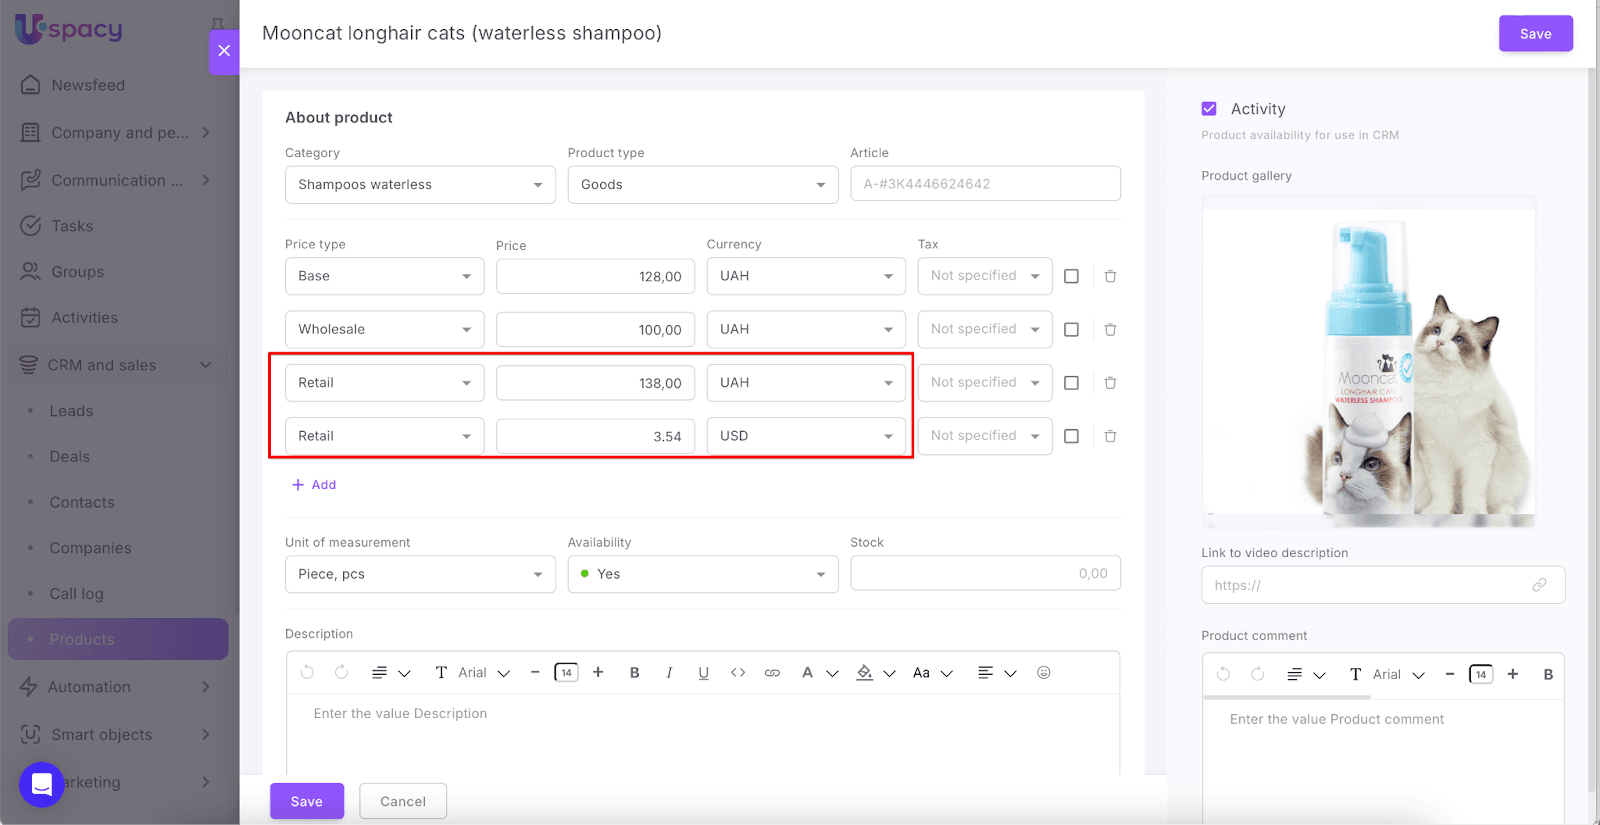Click the italic icon in Description toolbar

669,673
